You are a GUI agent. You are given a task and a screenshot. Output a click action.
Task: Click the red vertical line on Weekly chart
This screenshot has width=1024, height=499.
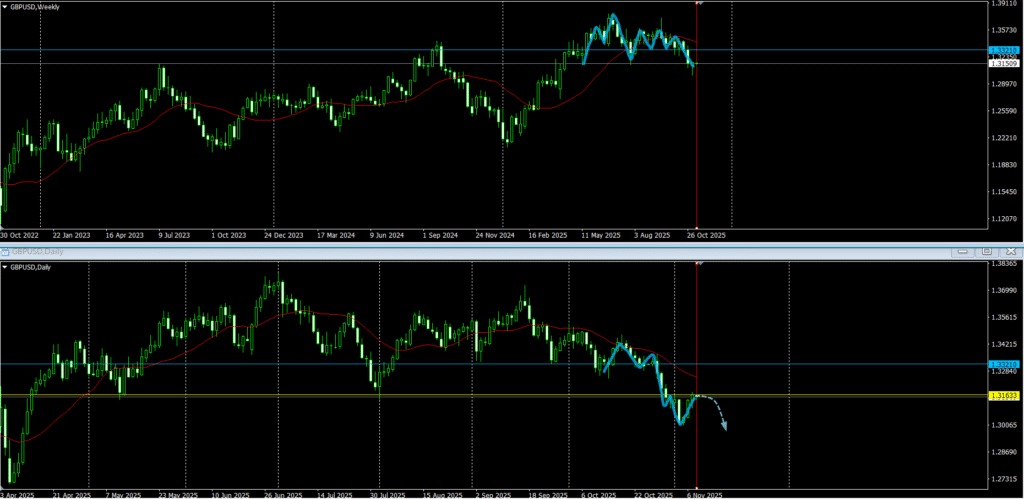click(696, 150)
